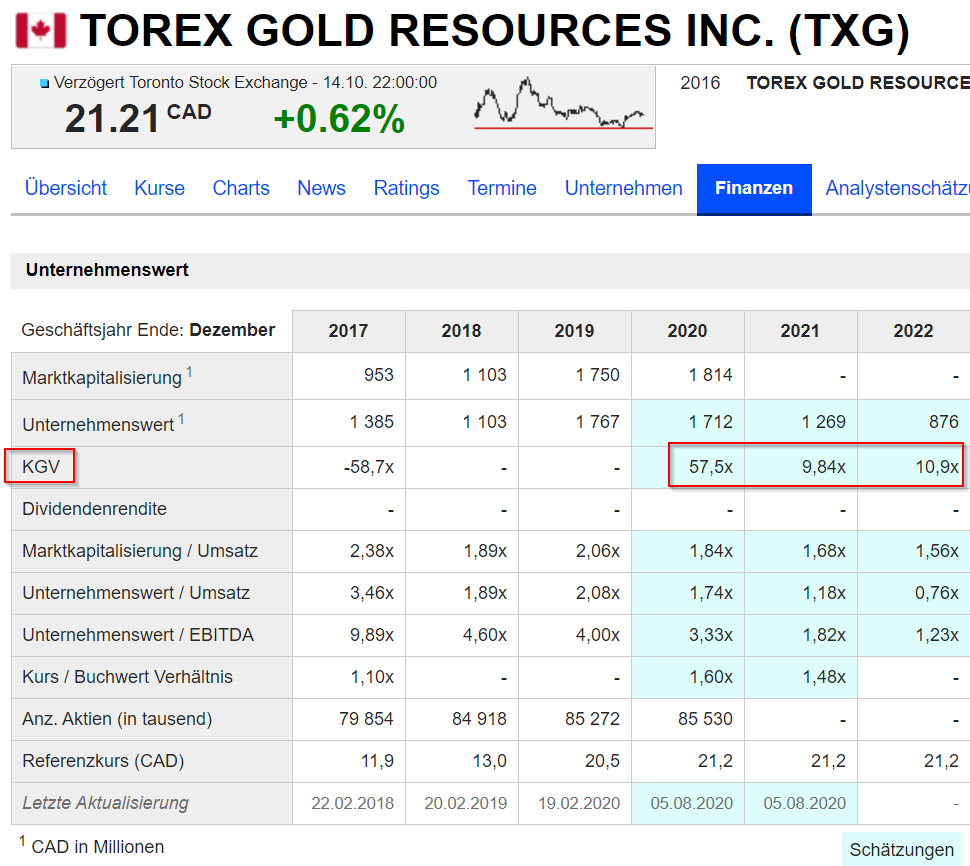Click the delayed quote indicator square
The width and height of the screenshot is (970, 866).
tap(44, 84)
